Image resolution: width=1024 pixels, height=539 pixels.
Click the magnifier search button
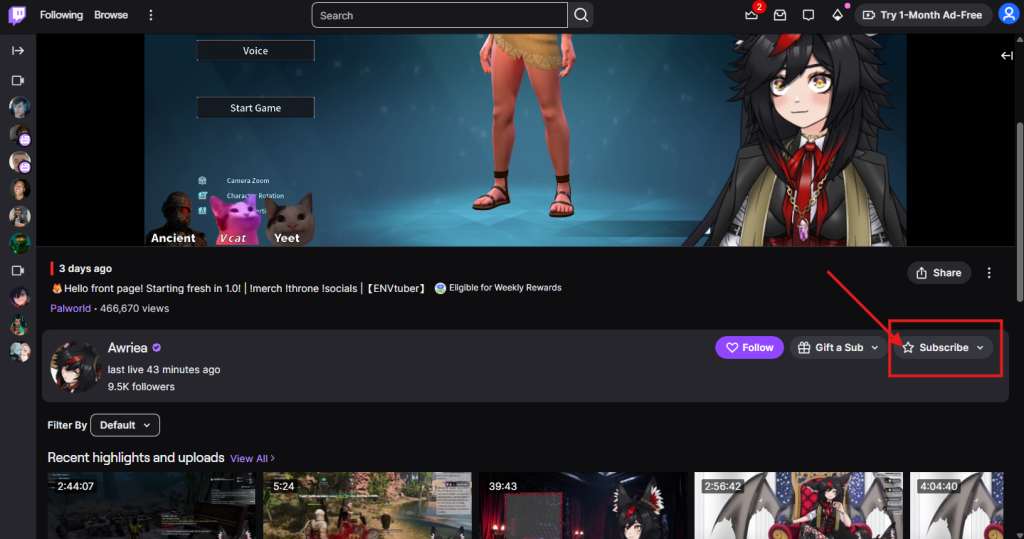(581, 15)
